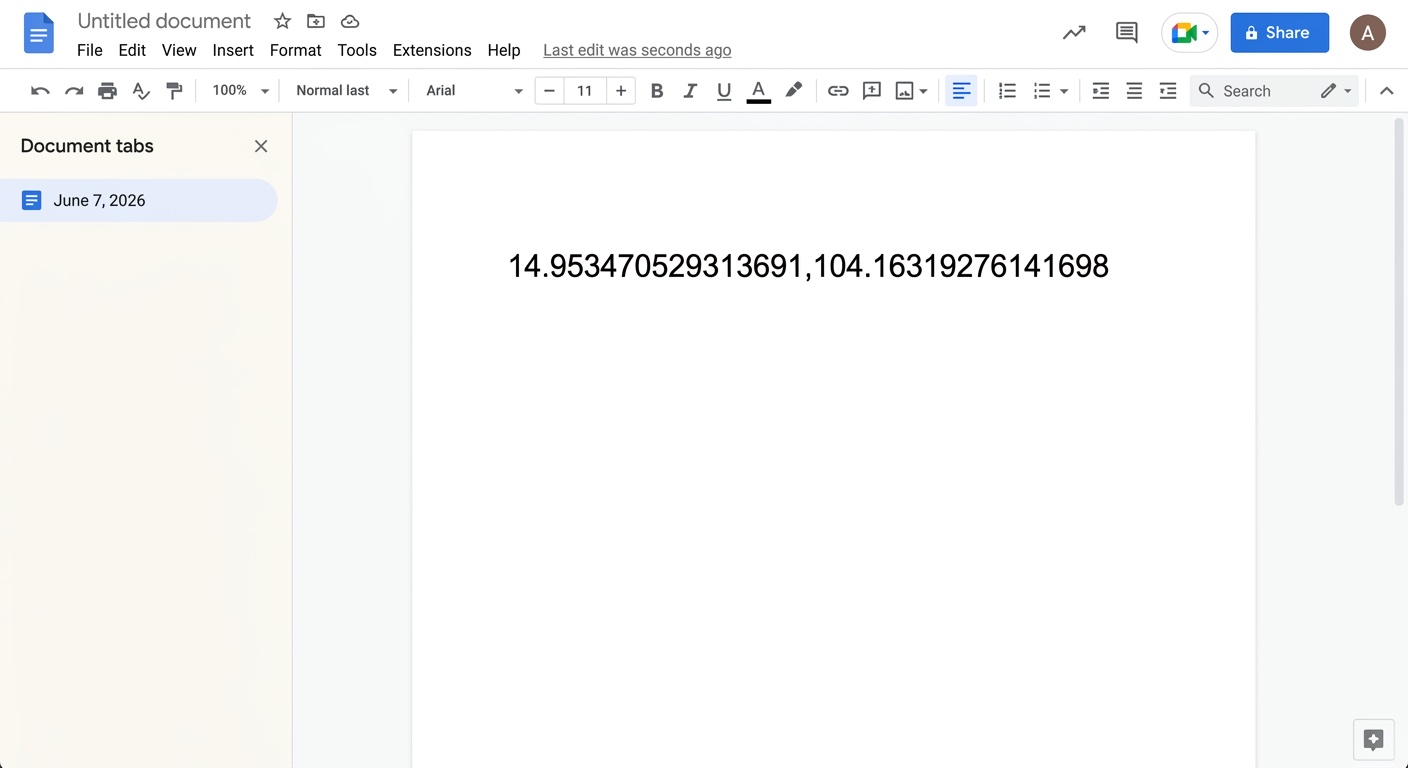Screen dimensions: 1408x768
Task: Open the editing mode pencil dropdown
Action: point(1336,91)
